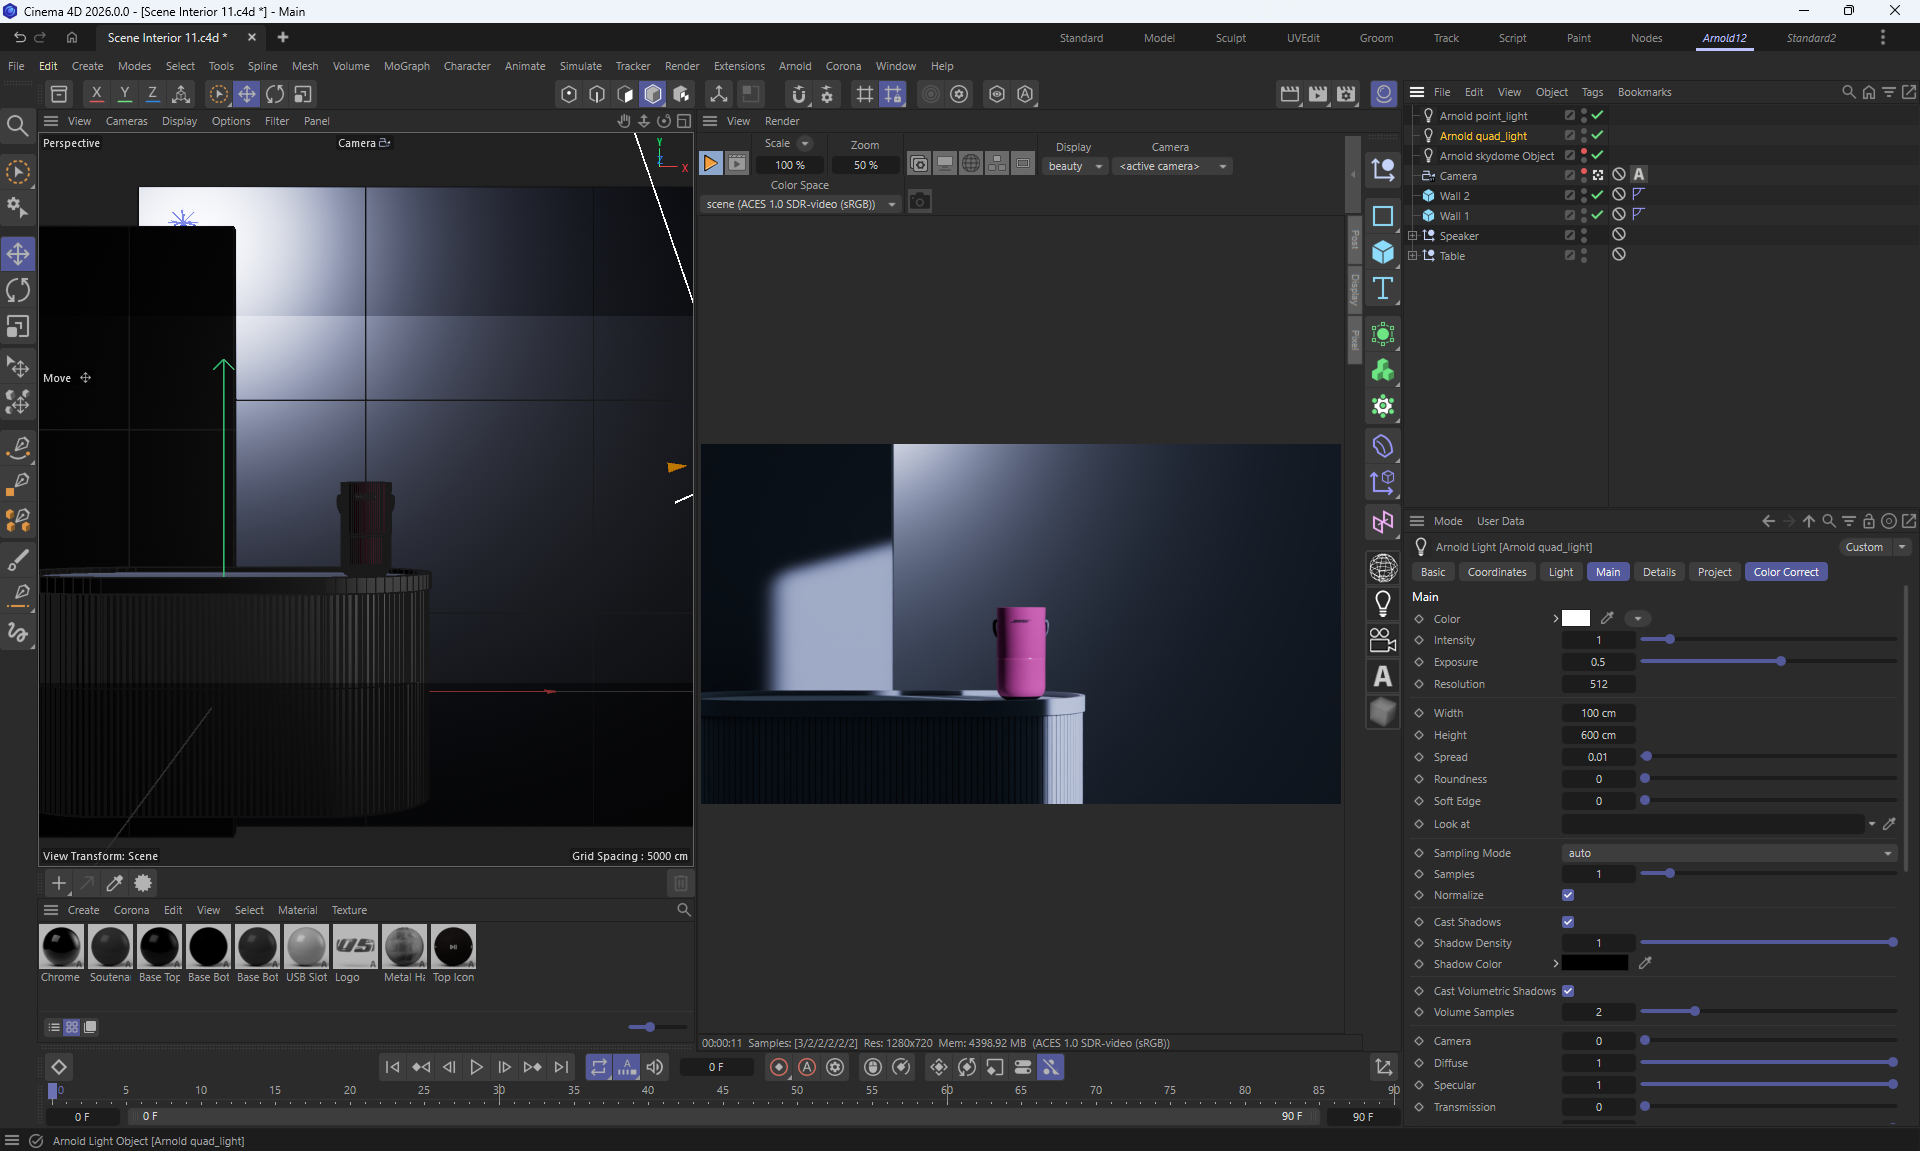Start the Arnold IPR render play button

point(710,163)
